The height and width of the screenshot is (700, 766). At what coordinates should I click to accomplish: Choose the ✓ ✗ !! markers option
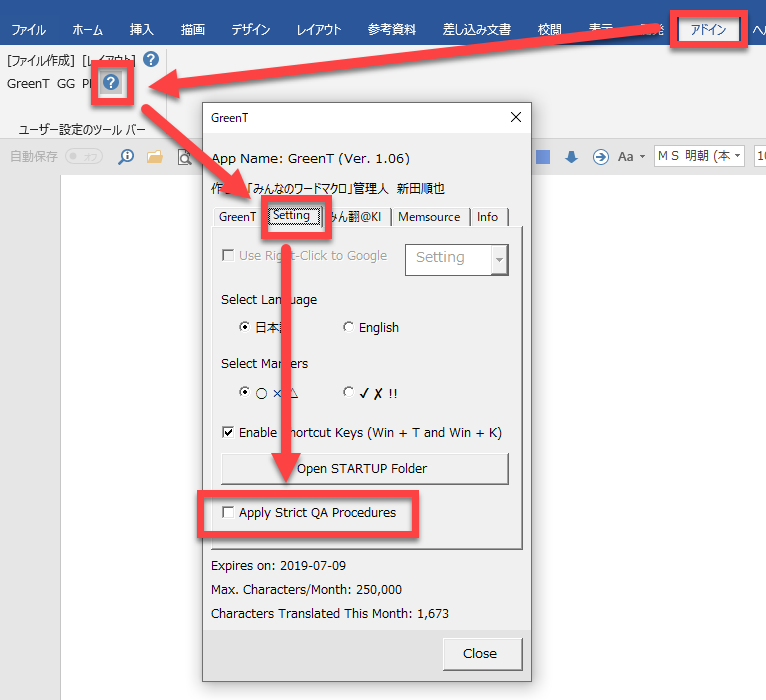point(348,393)
